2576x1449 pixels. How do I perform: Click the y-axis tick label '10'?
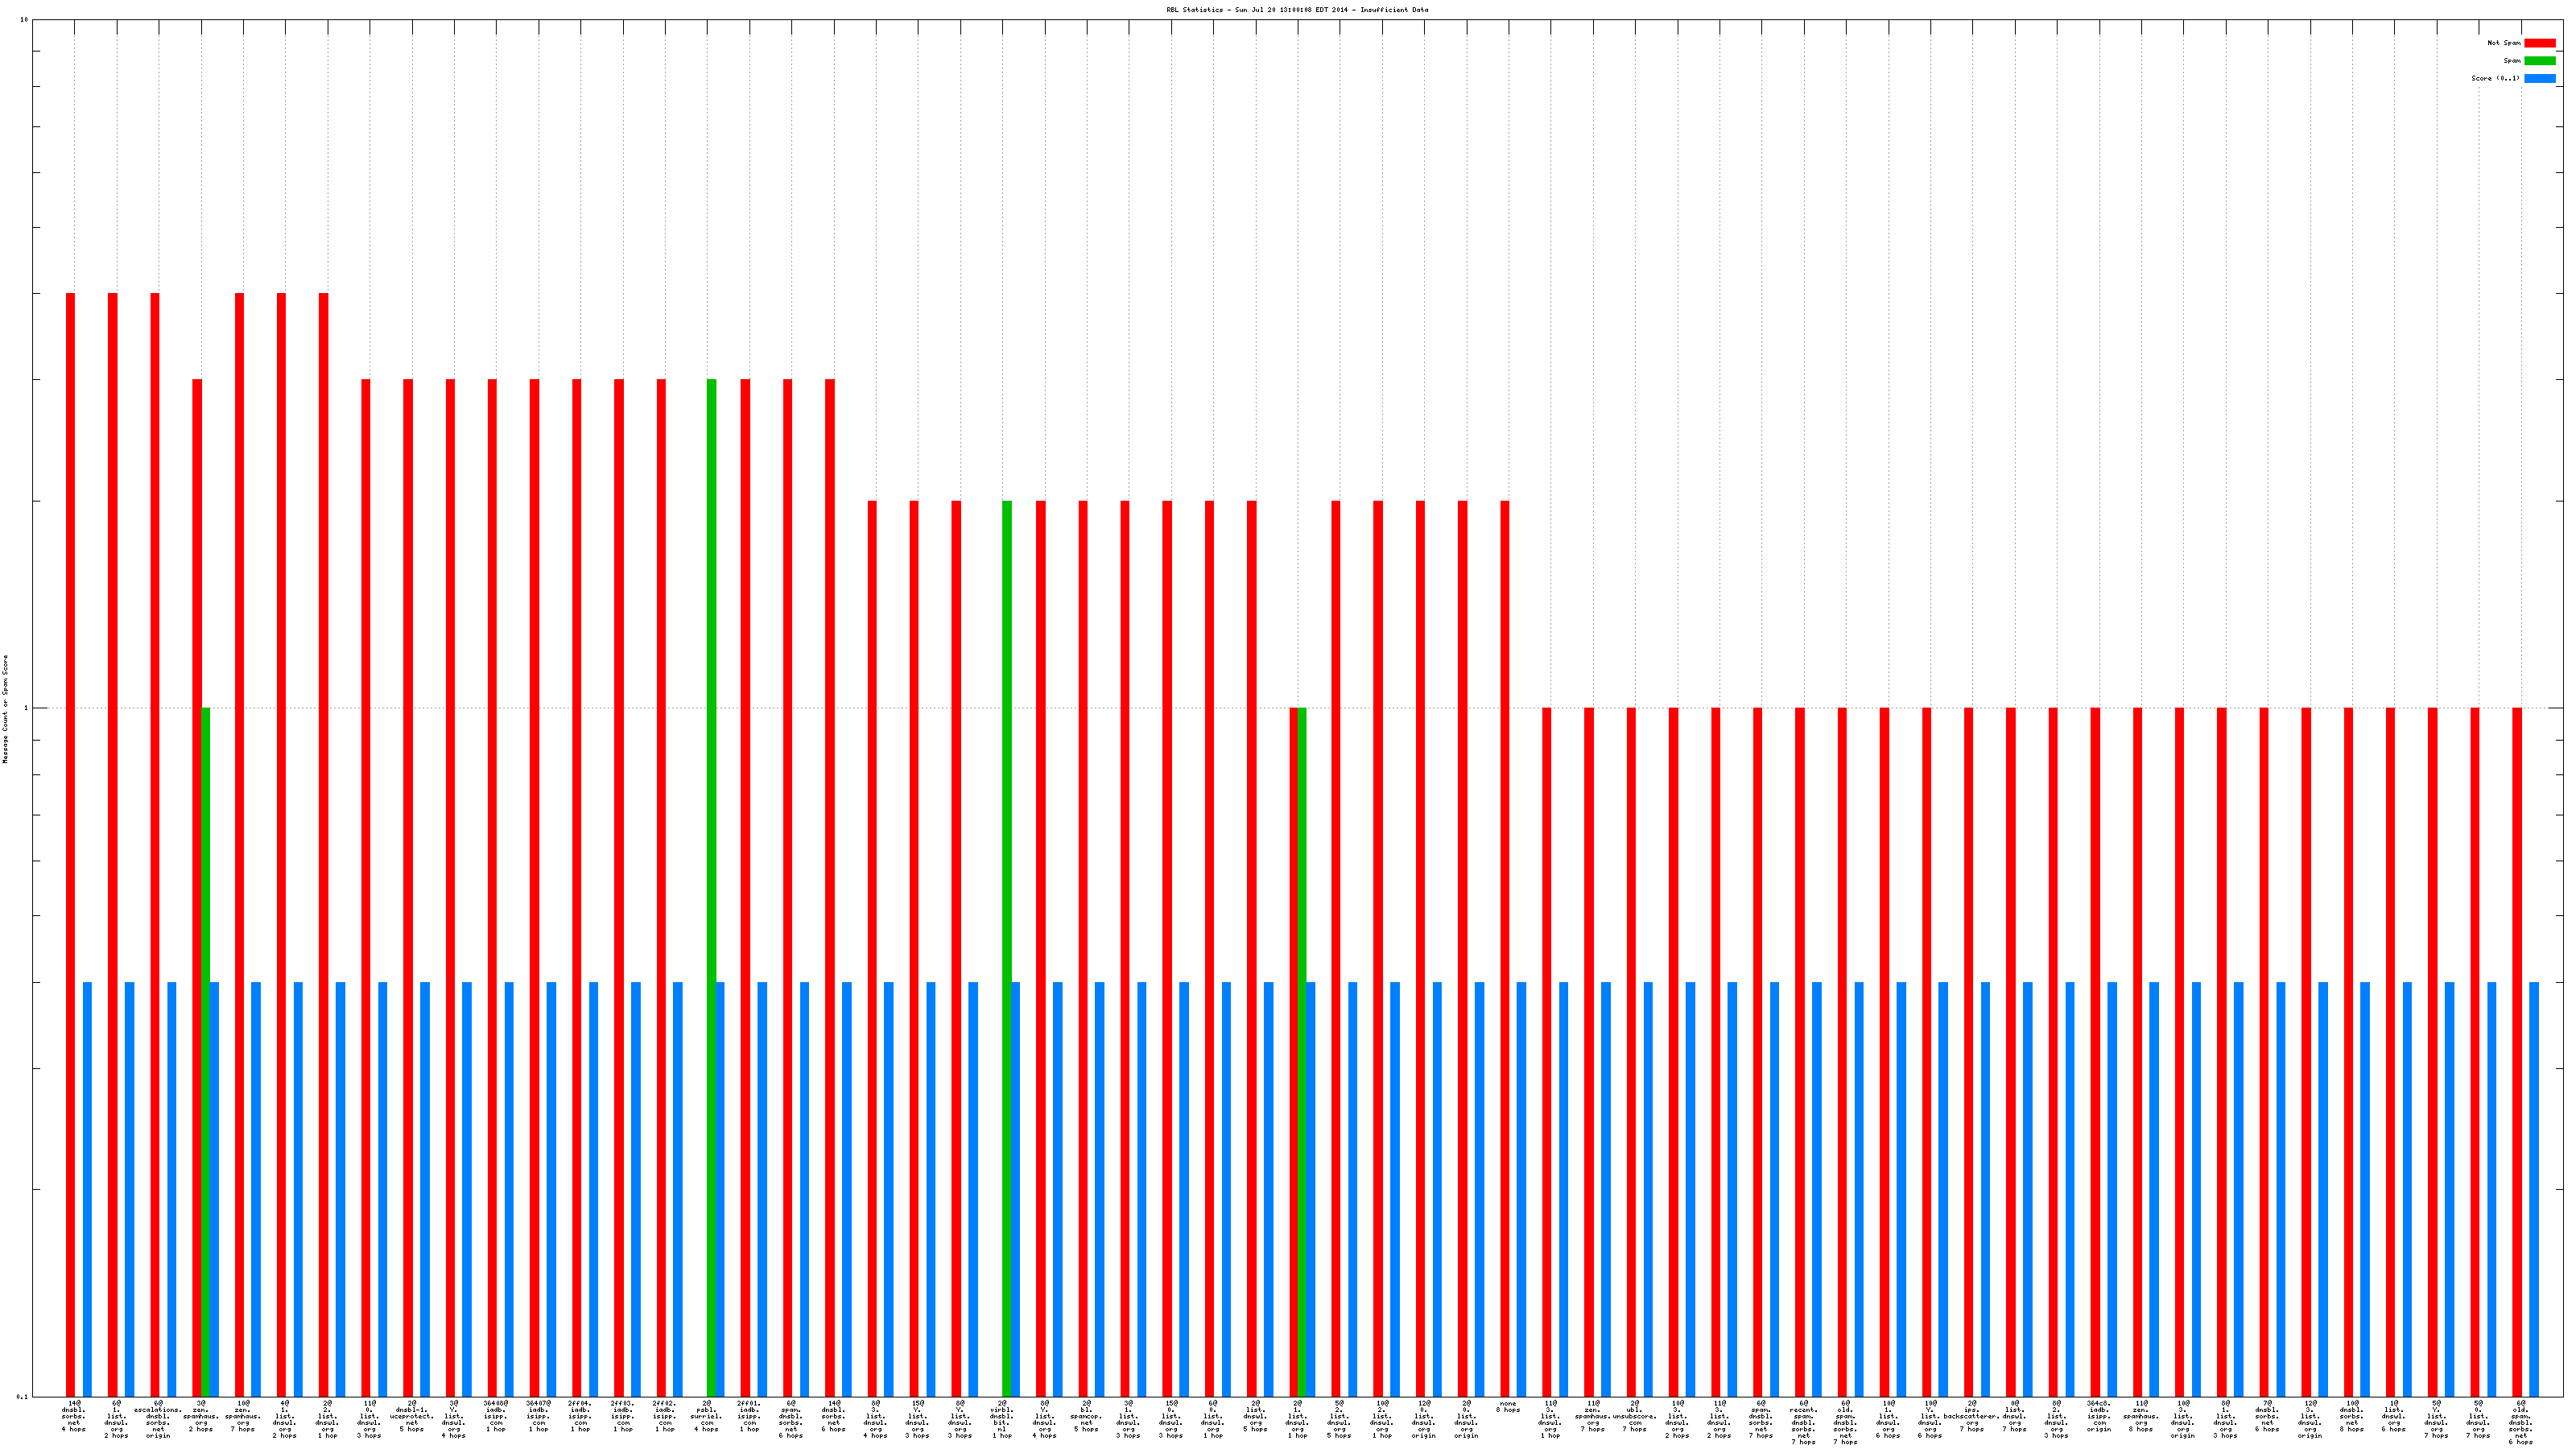24,20
